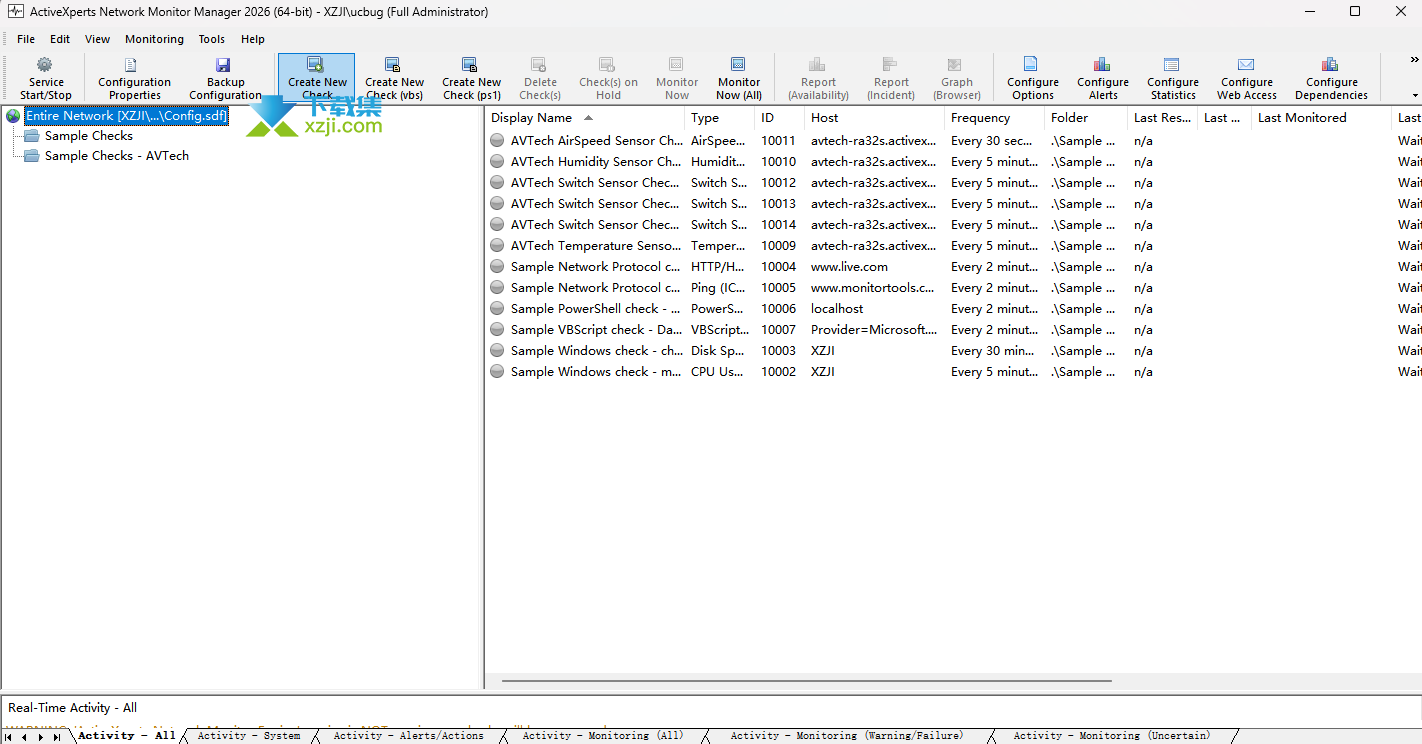The image size is (1422, 744).
Task: Sort by the Last Monitored column header
Action: (x=1321, y=118)
